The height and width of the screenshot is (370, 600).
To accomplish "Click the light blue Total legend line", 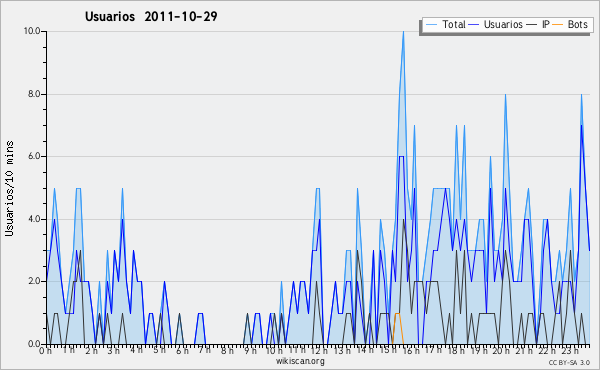I will point(431,25).
